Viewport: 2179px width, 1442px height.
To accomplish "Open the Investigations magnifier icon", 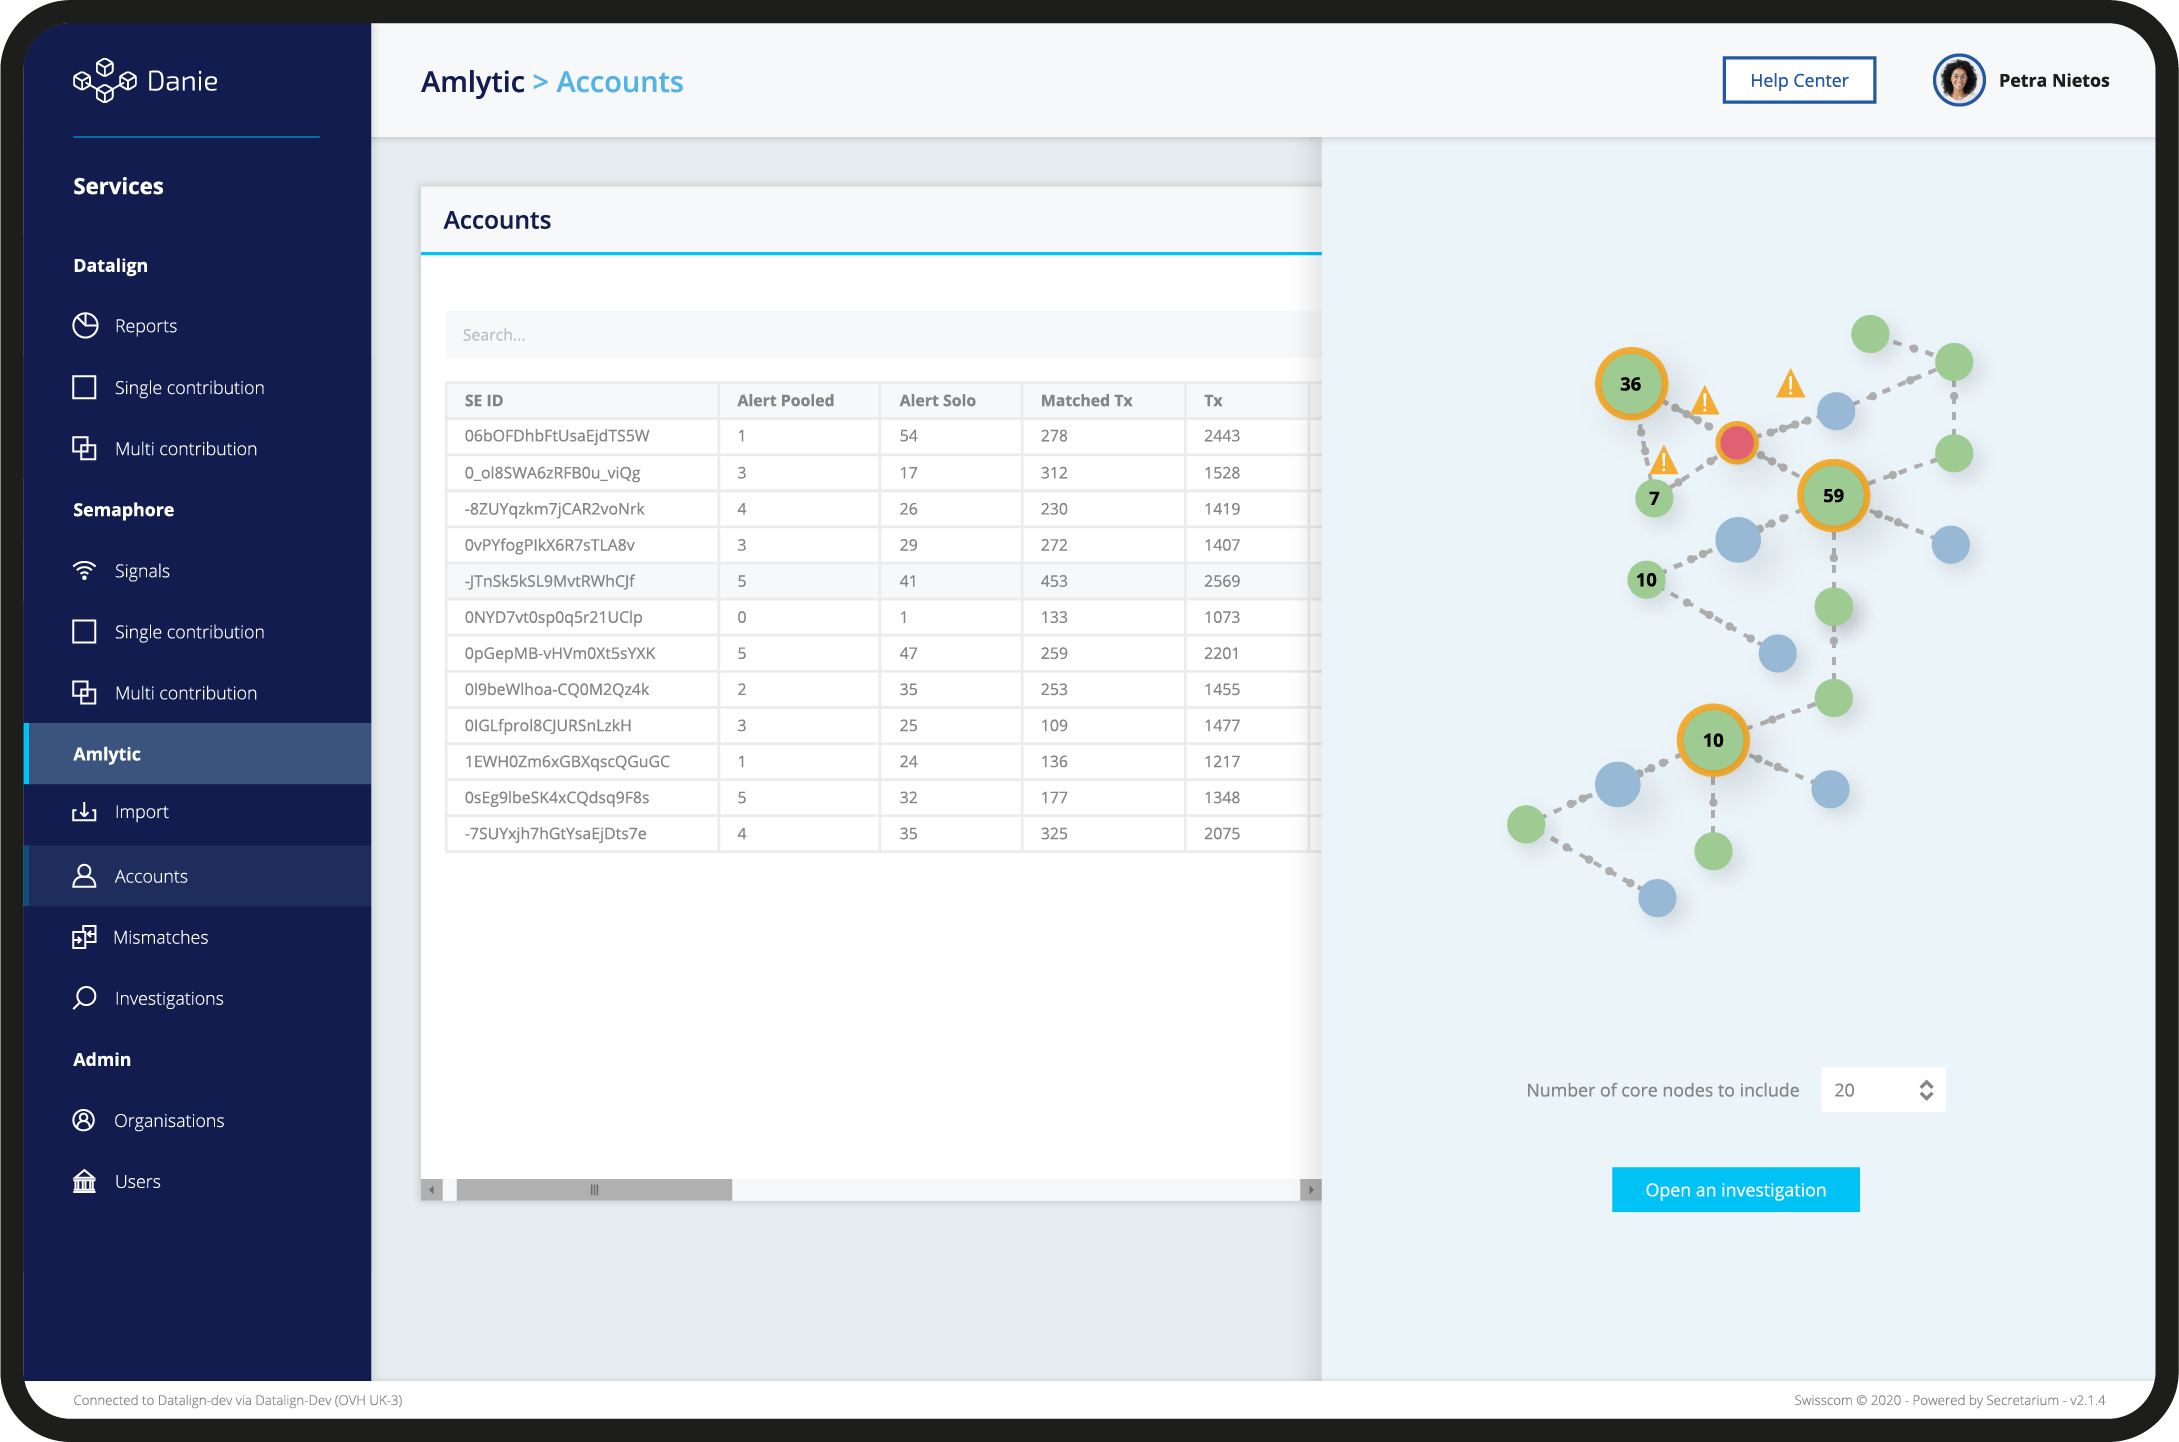I will click(85, 998).
